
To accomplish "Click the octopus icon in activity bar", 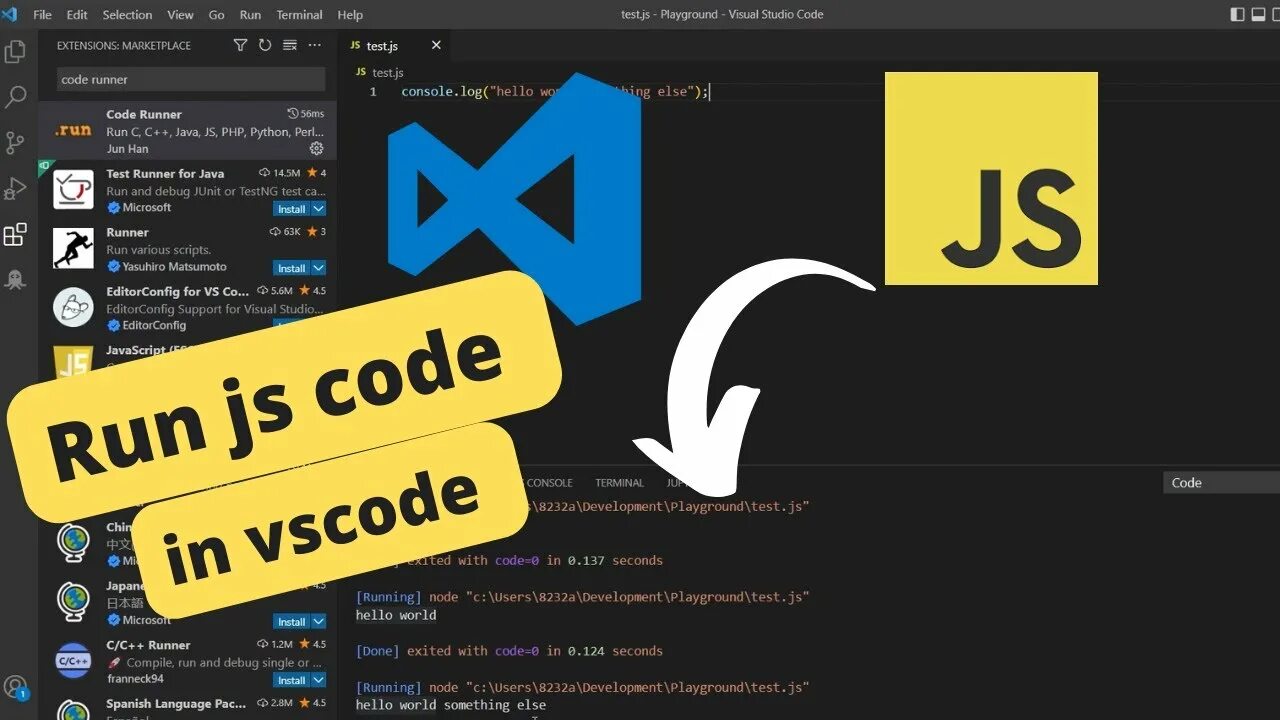I will [15, 281].
